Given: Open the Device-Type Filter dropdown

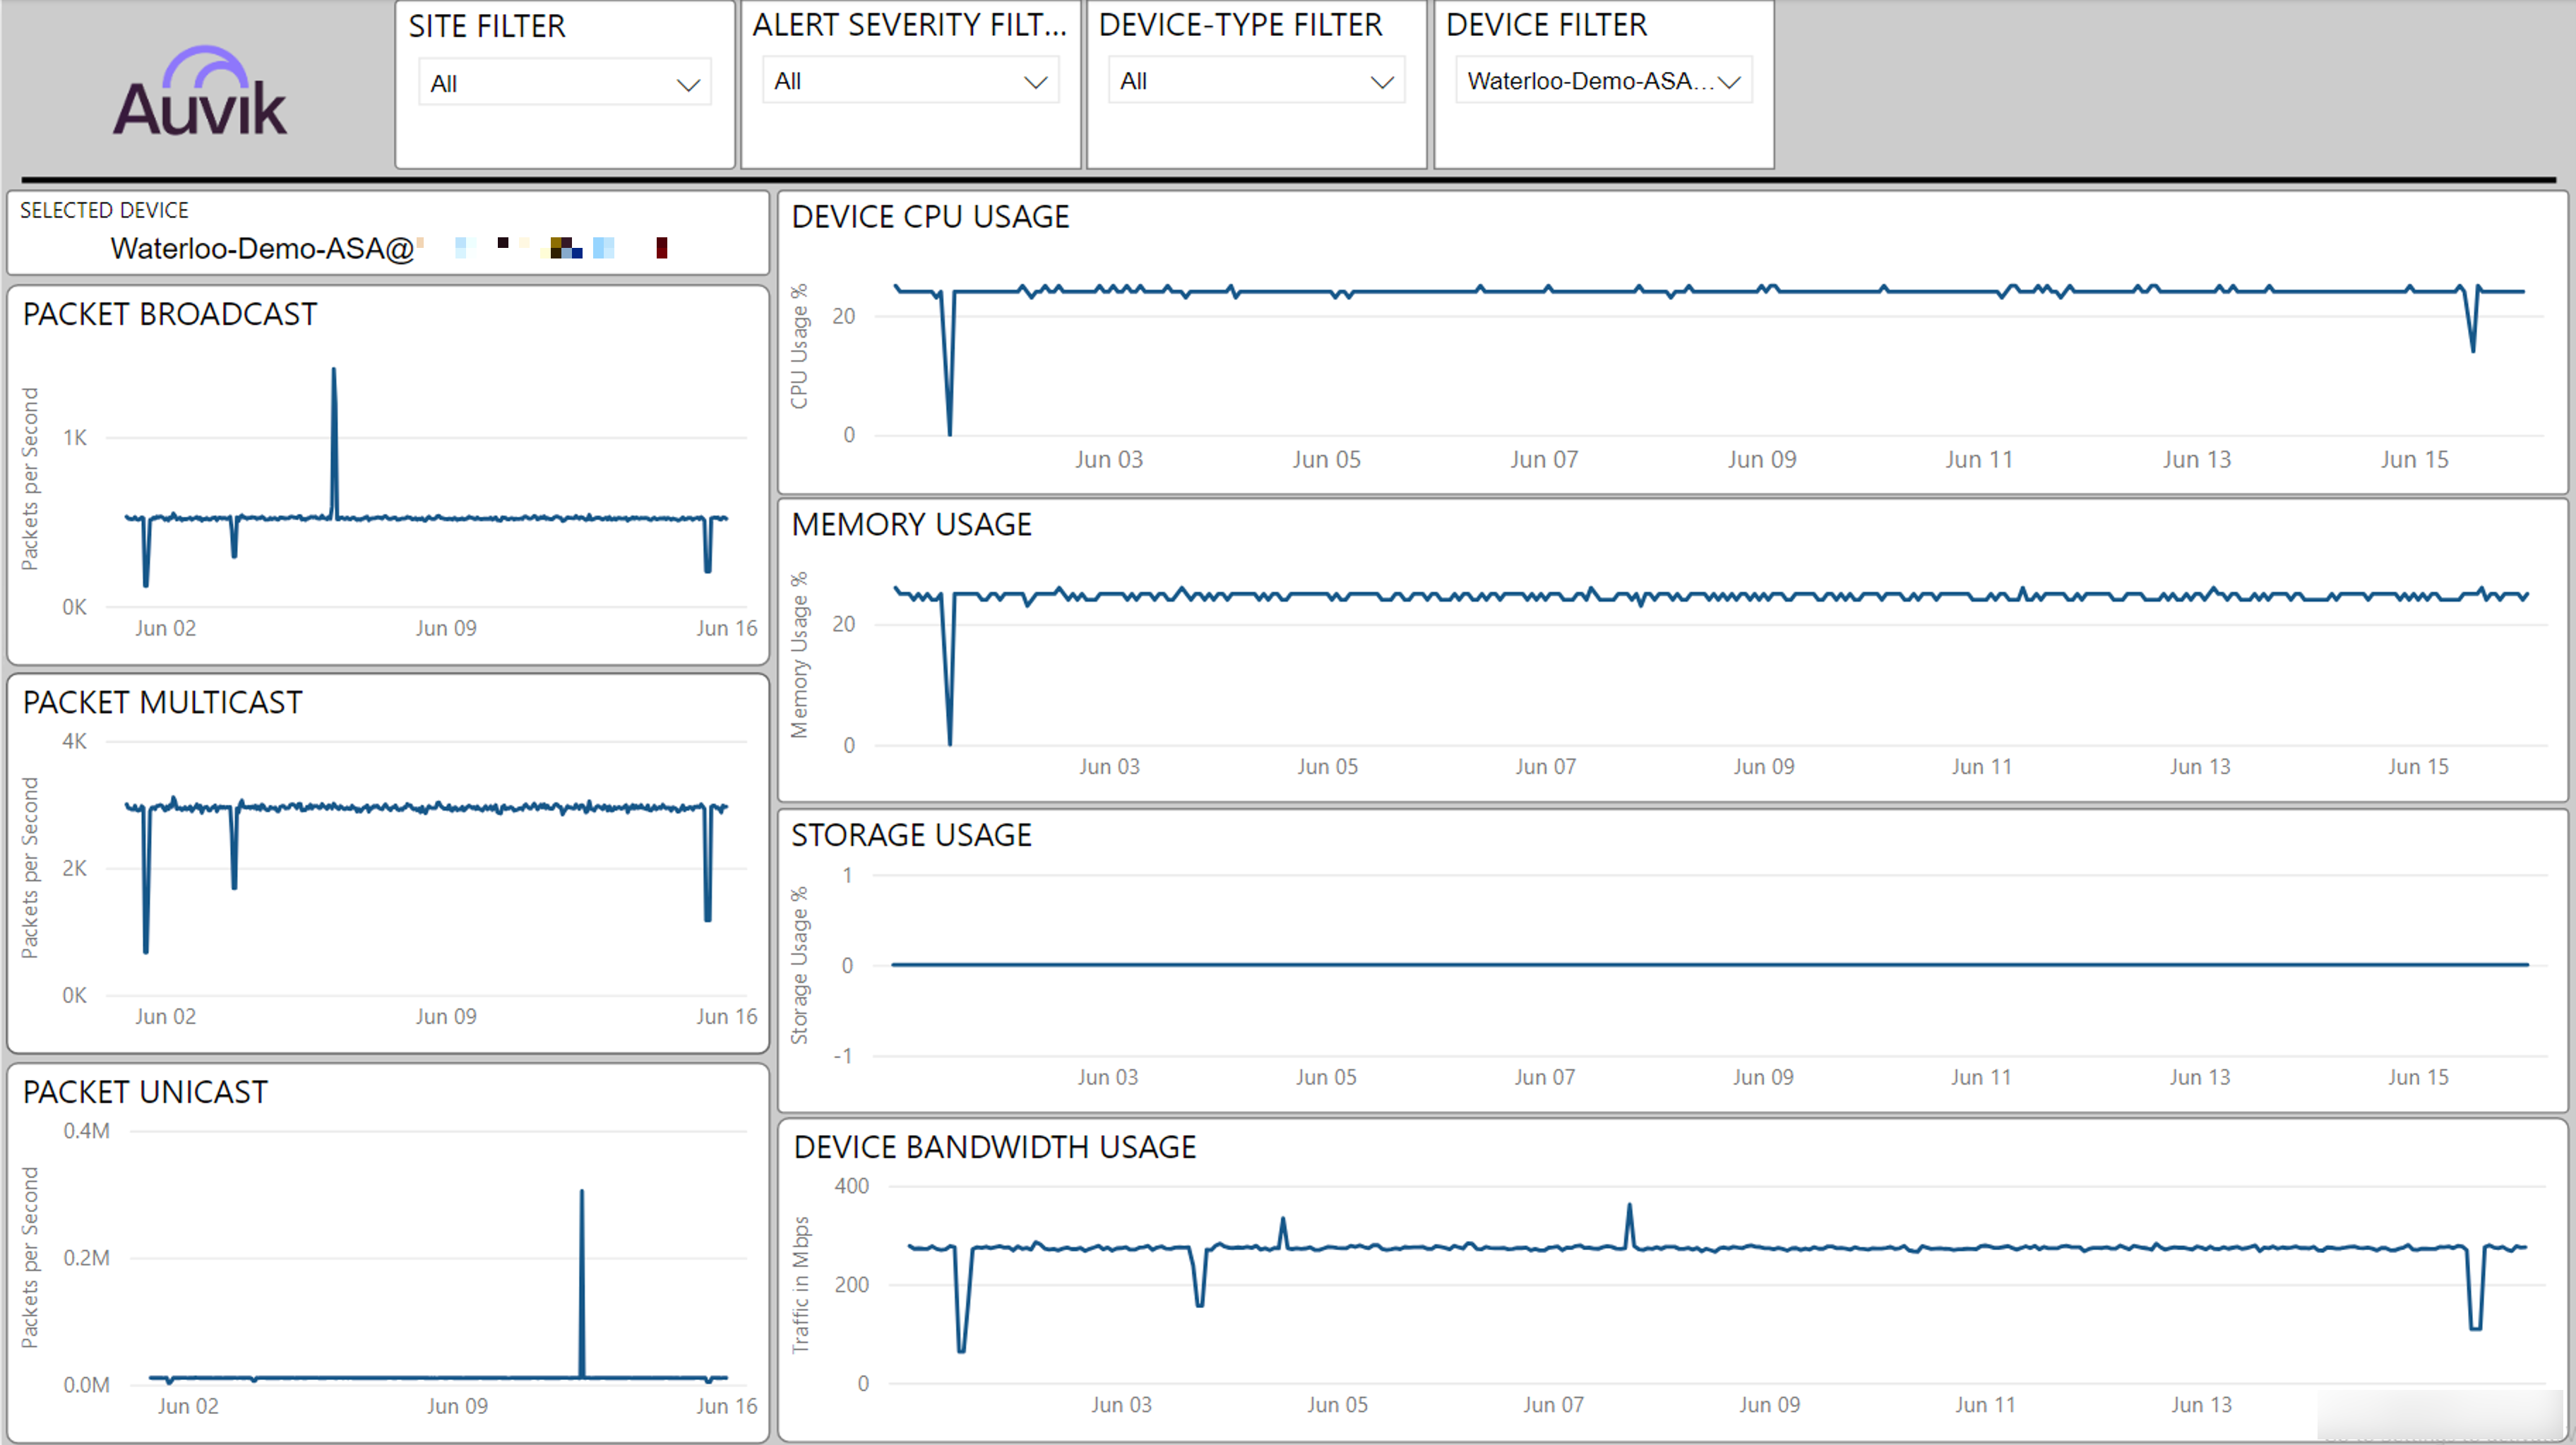Looking at the screenshot, I should tap(1256, 81).
